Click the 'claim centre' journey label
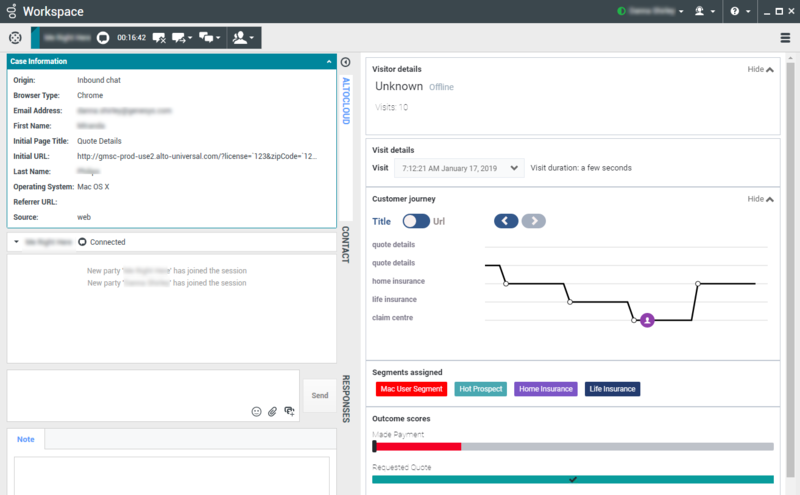 (392, 317)
